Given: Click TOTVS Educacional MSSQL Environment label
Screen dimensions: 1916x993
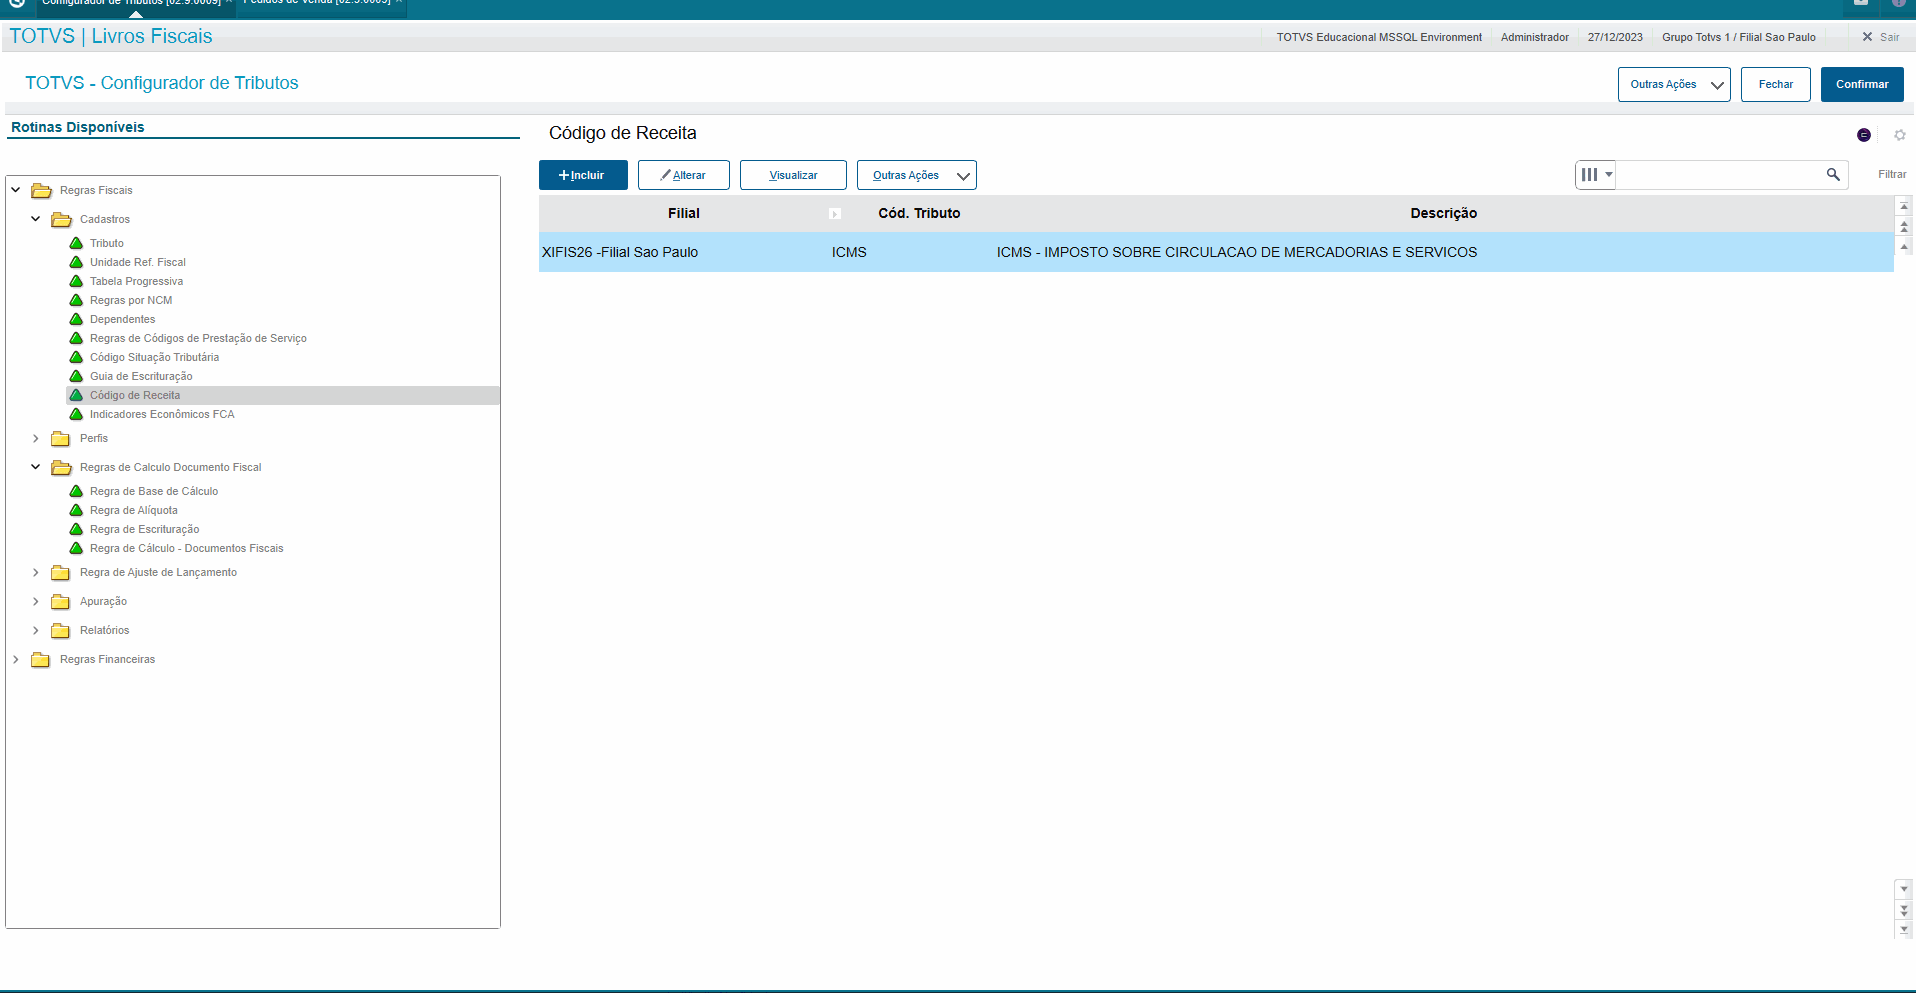Looking at the screenshot, I should coord(1379,37).
